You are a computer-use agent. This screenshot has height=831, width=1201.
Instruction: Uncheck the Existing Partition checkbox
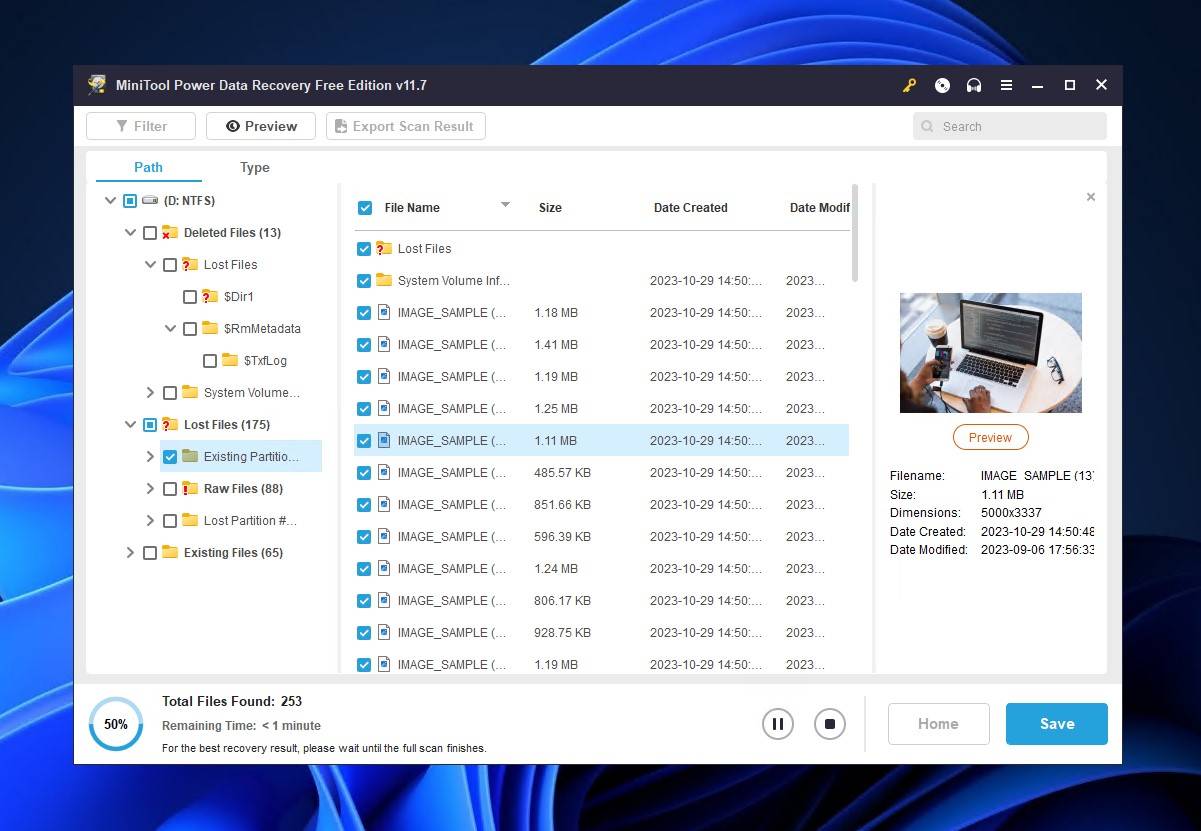pos(170,457)
